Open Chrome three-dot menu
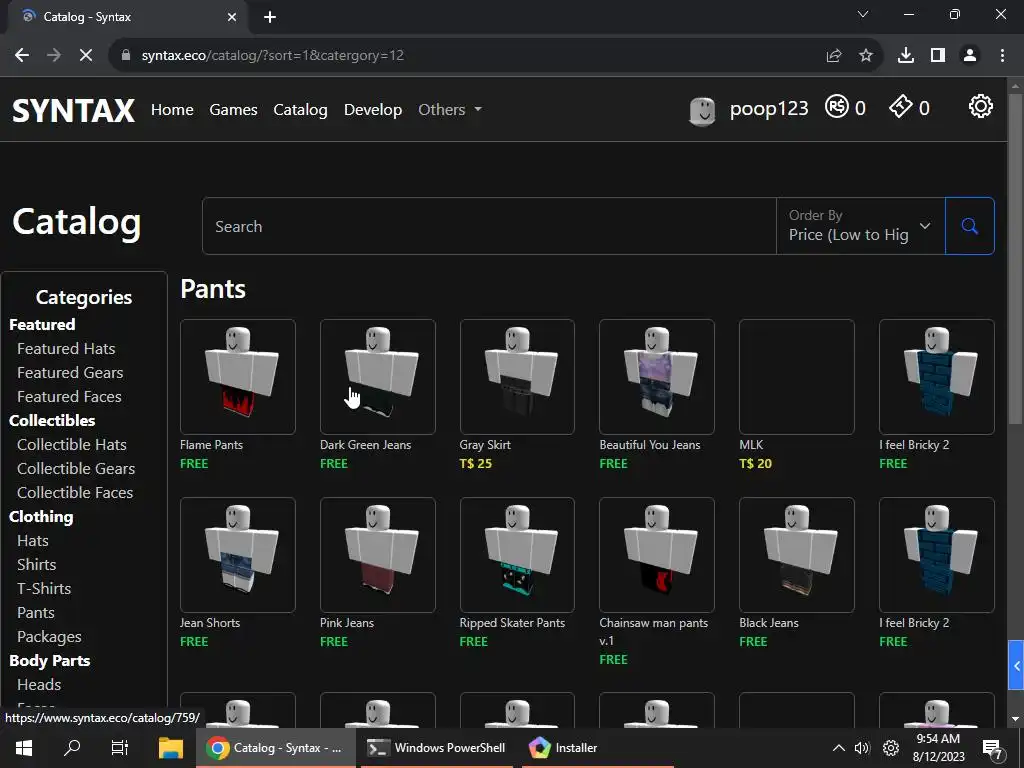 point(1002,56)
